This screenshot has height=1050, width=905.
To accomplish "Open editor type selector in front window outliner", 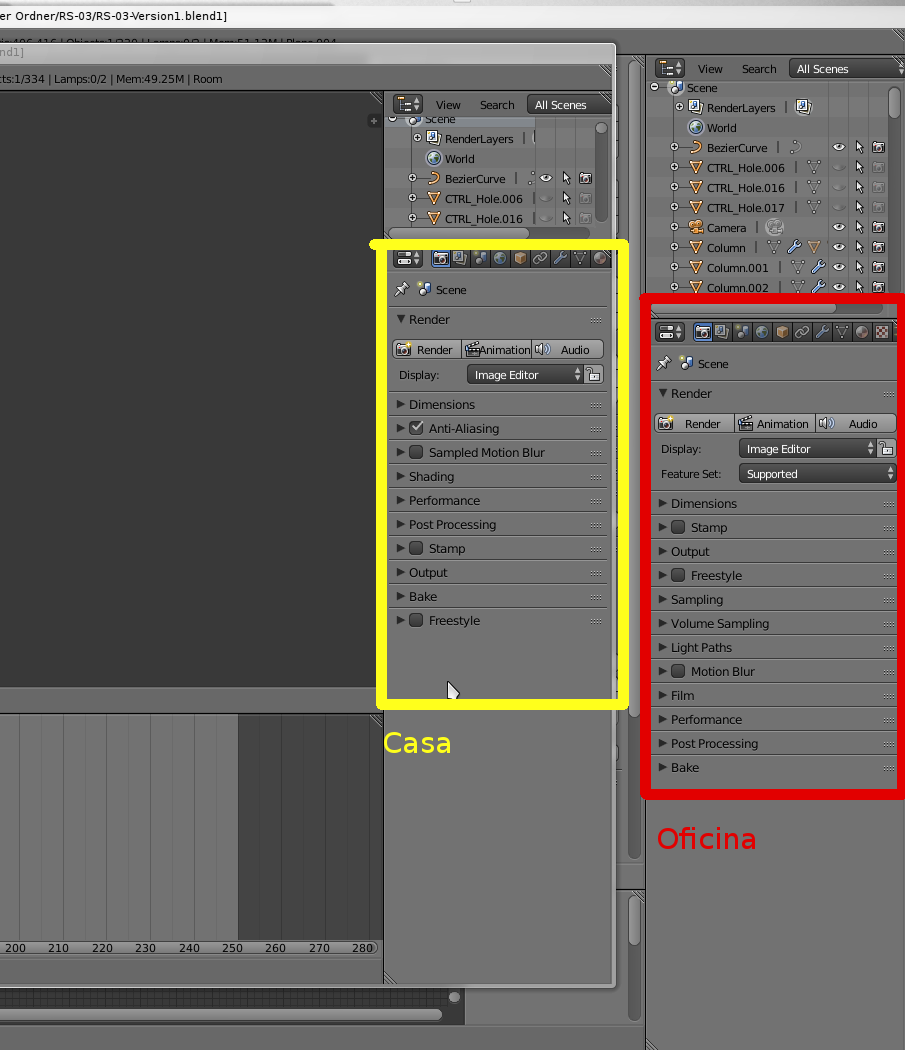I will pos(407,104).
